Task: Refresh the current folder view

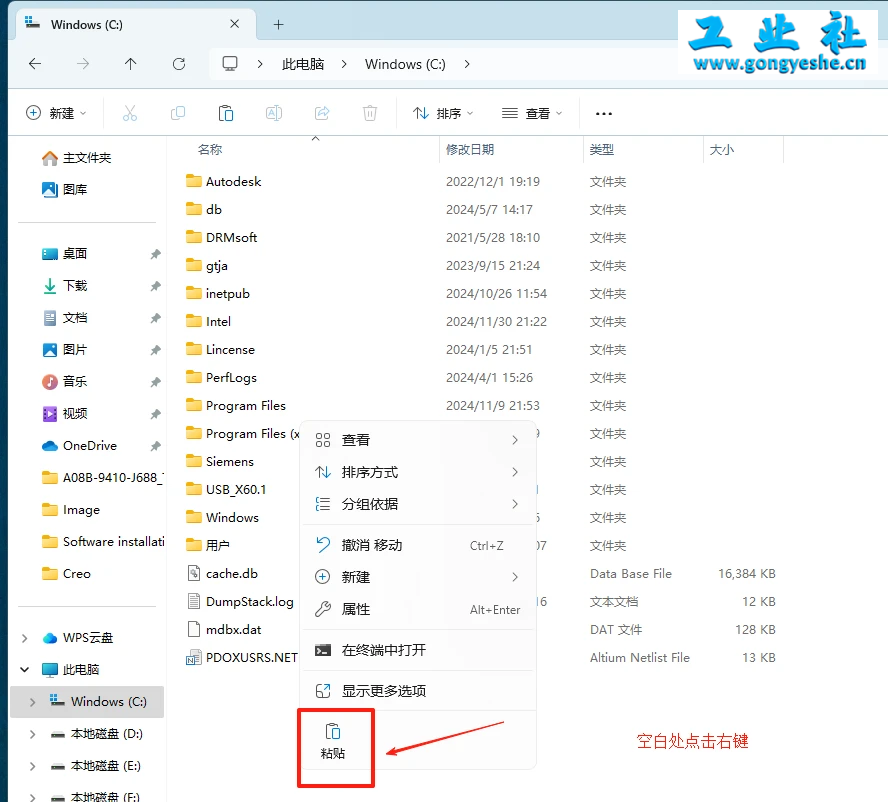Action: point(179,64)
